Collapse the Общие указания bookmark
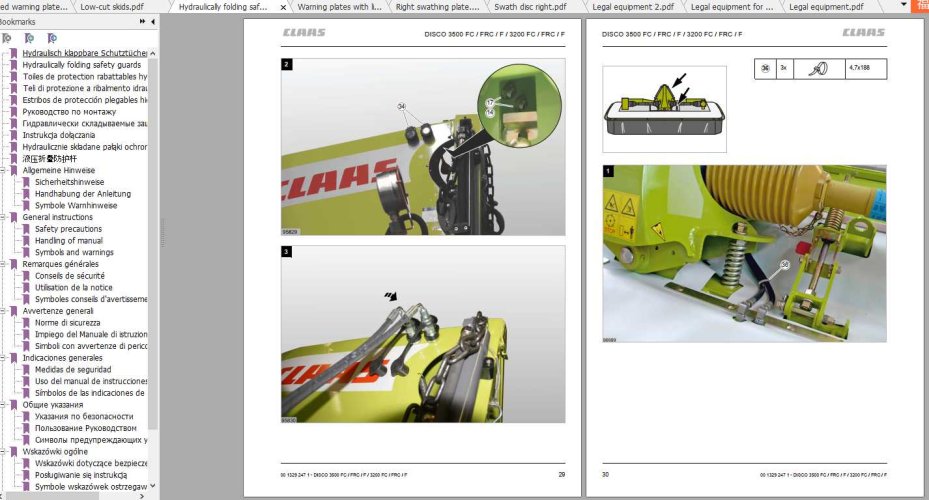 coord(2,405)
